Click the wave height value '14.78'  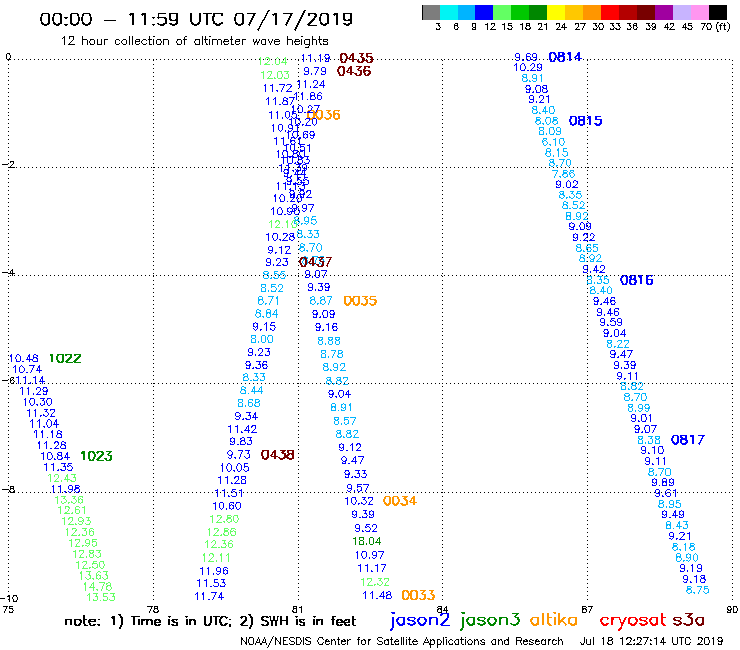coord(98,586)
